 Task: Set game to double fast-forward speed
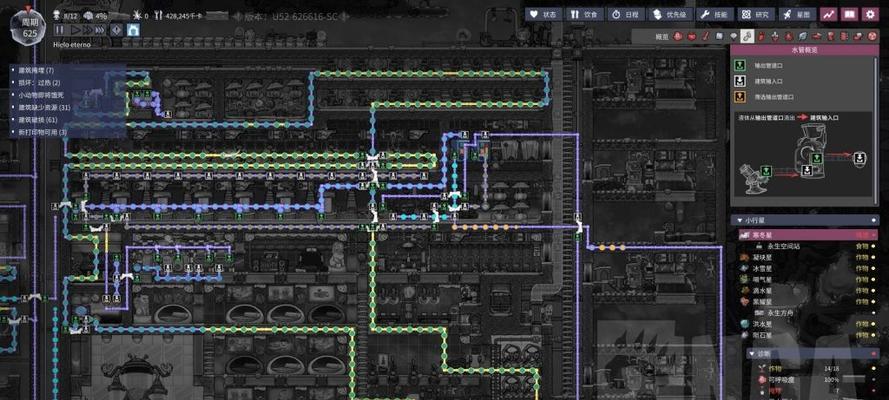[x=86, y=29]
